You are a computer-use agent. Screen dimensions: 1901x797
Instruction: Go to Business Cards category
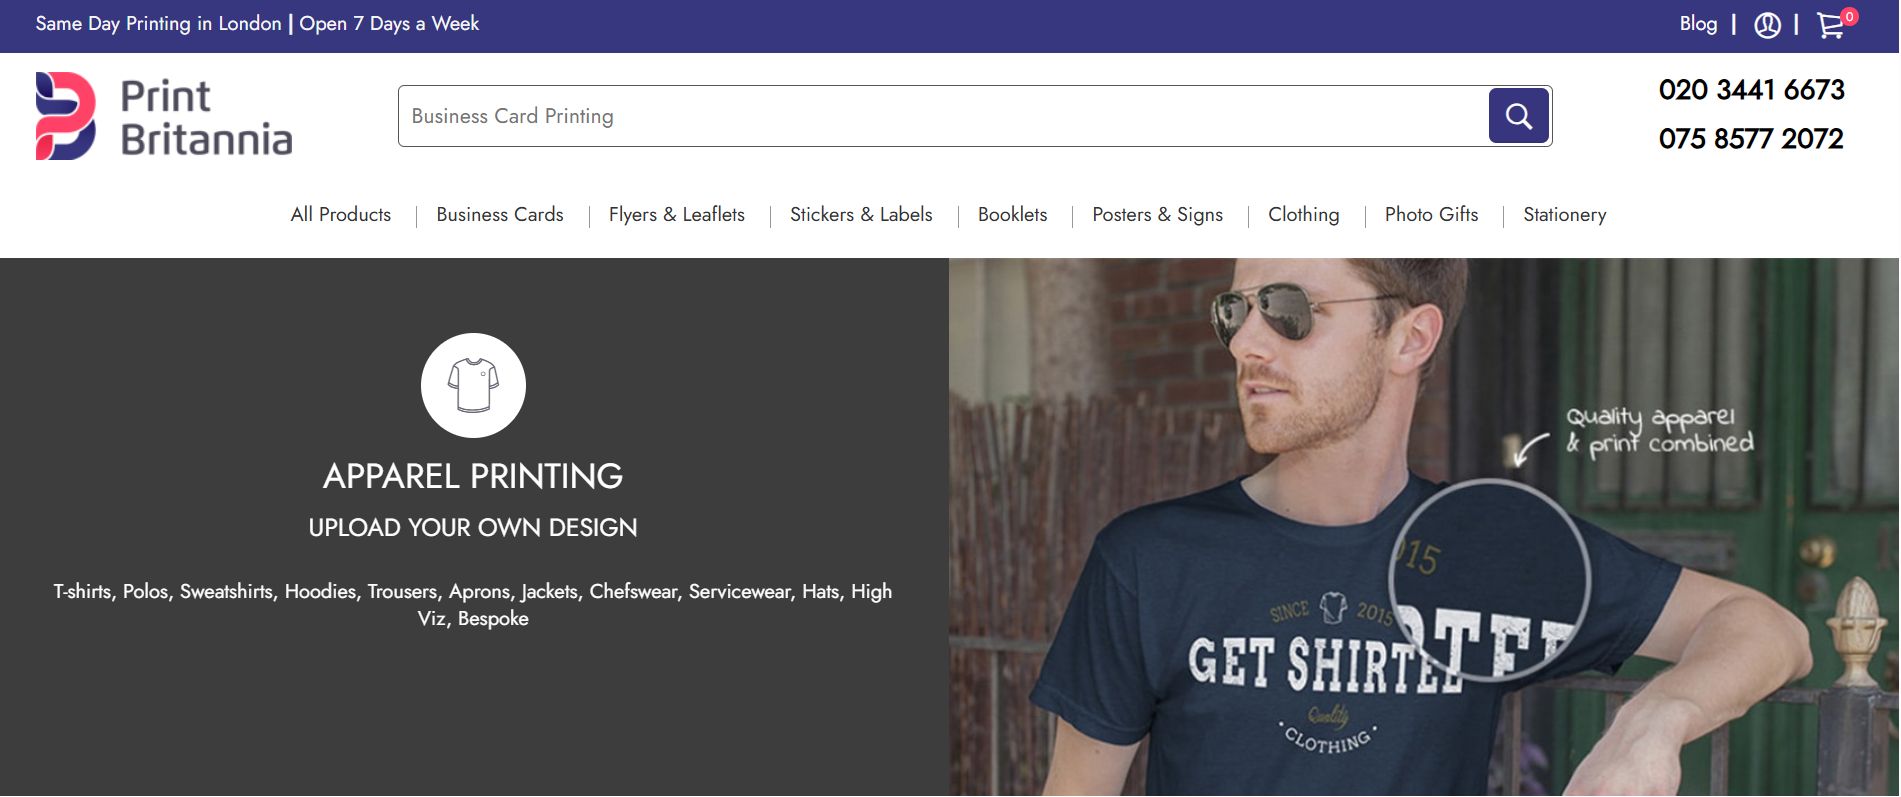(499, 215)
